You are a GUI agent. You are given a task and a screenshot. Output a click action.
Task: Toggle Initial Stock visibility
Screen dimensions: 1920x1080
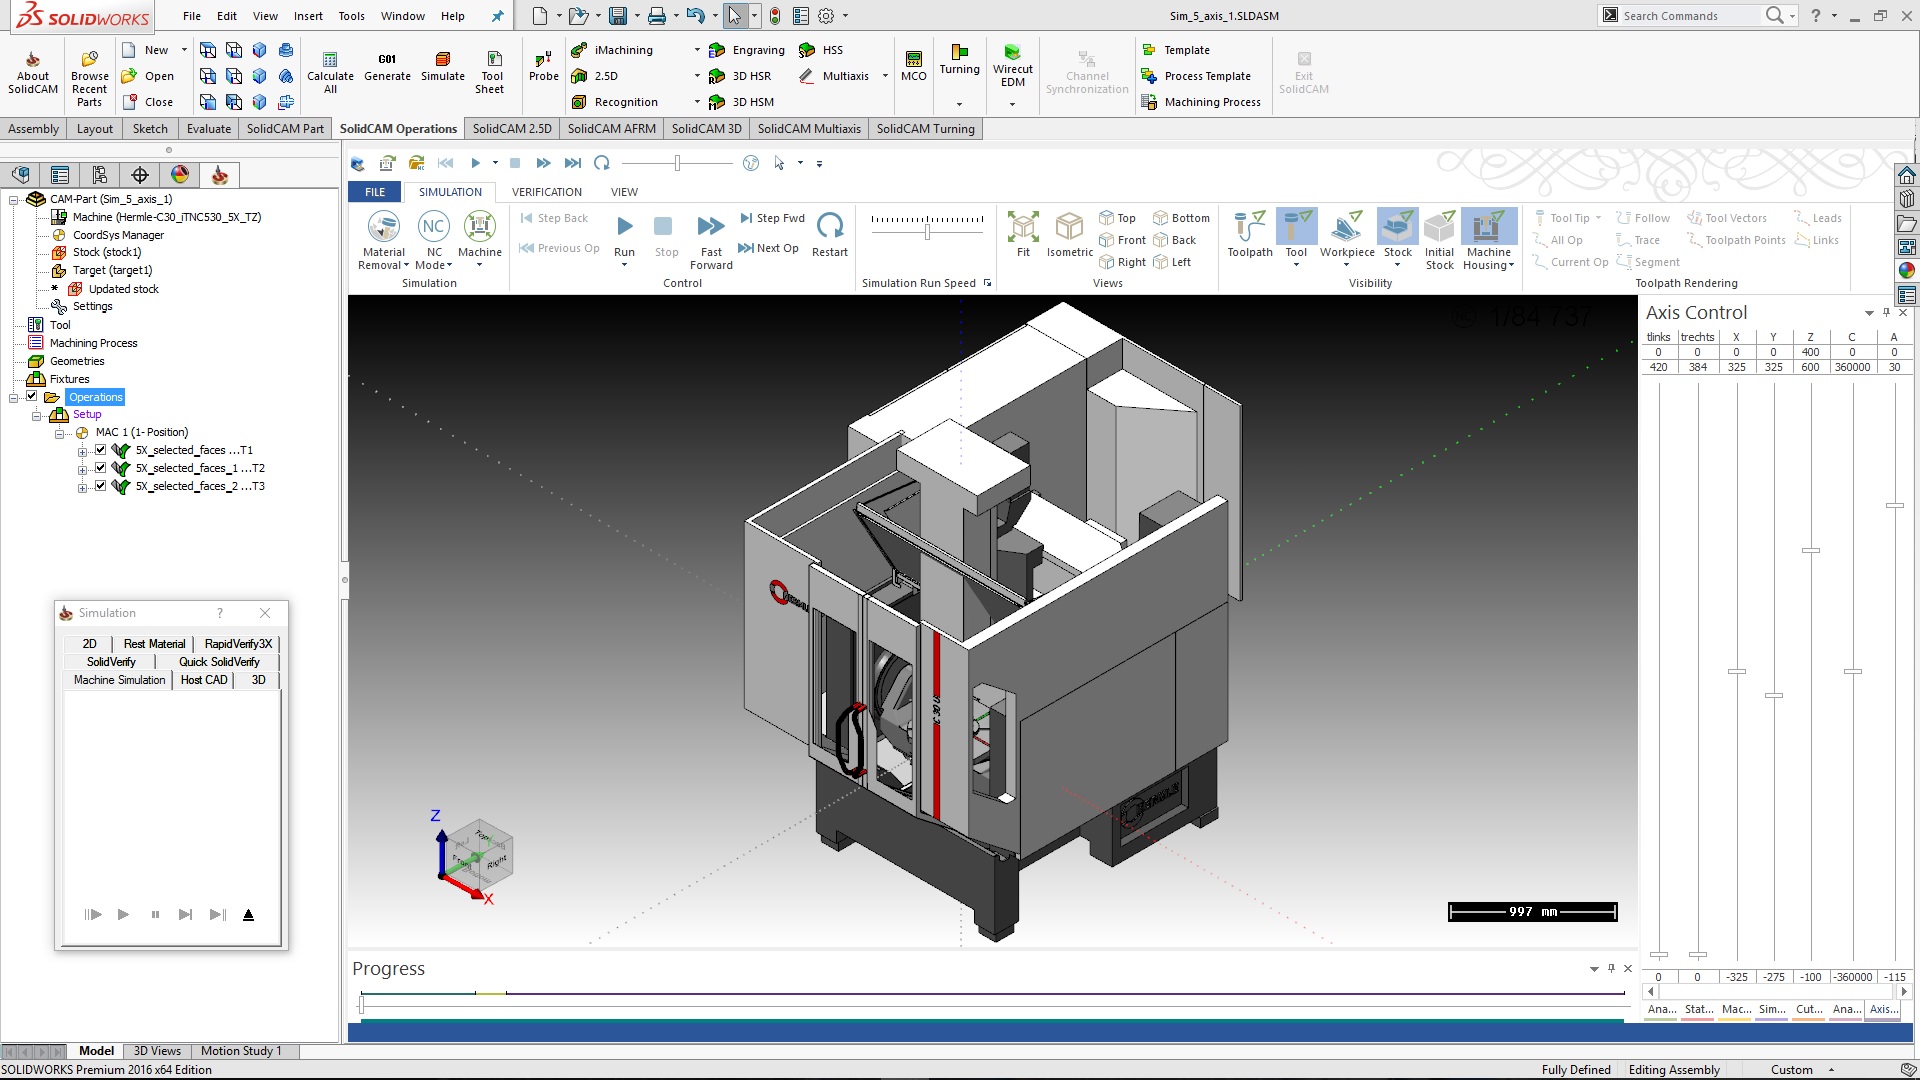click(1439, 240)
